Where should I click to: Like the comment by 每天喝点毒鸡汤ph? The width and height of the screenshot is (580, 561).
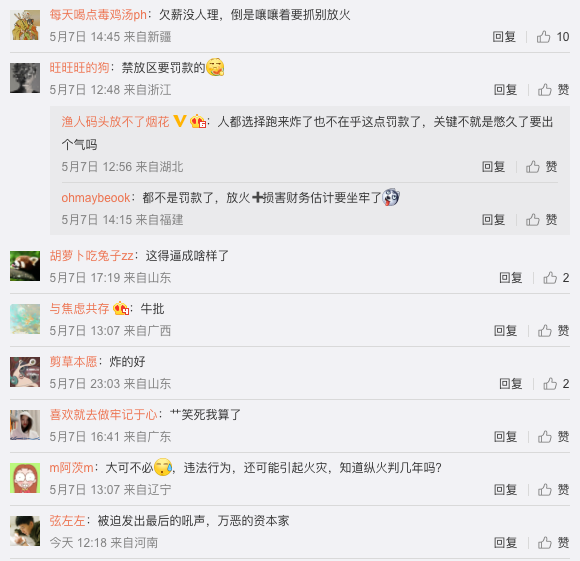click(x=553, y=37)
